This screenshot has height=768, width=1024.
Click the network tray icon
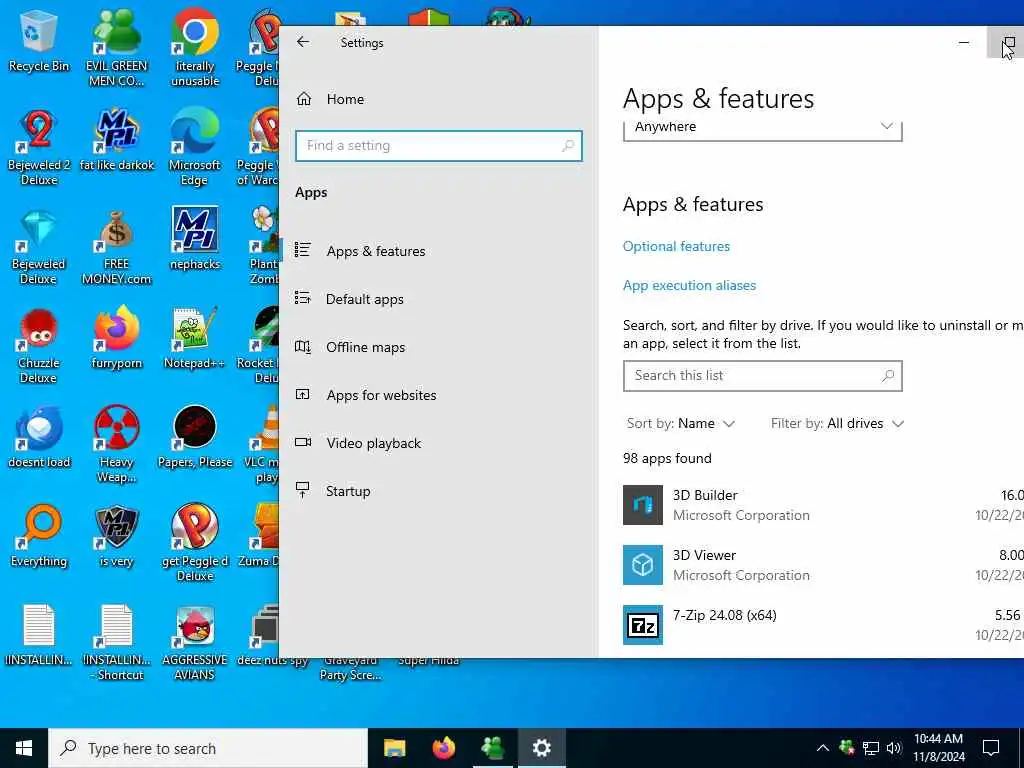coord(871,748)
